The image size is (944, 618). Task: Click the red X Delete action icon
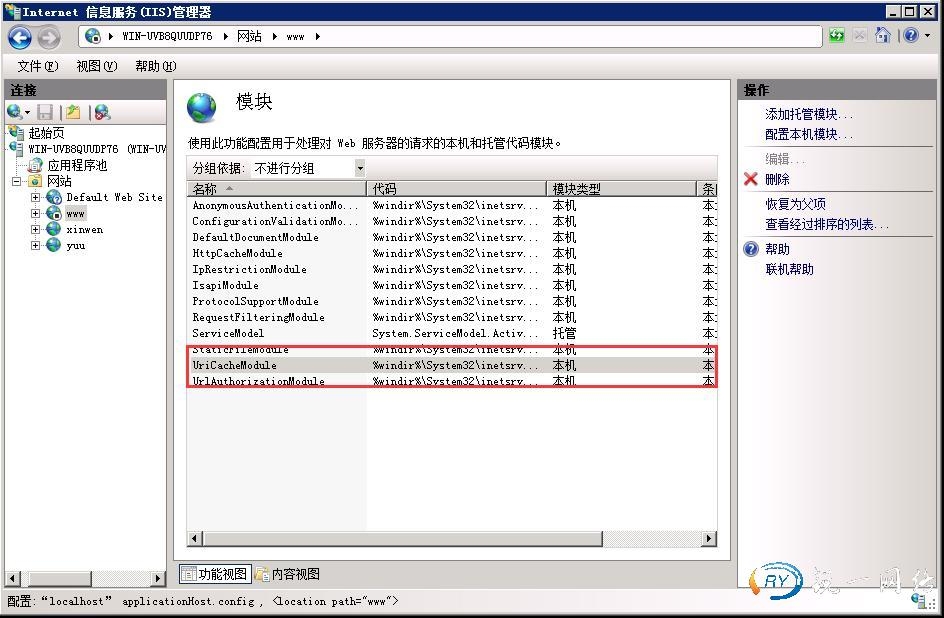(751, 179)
